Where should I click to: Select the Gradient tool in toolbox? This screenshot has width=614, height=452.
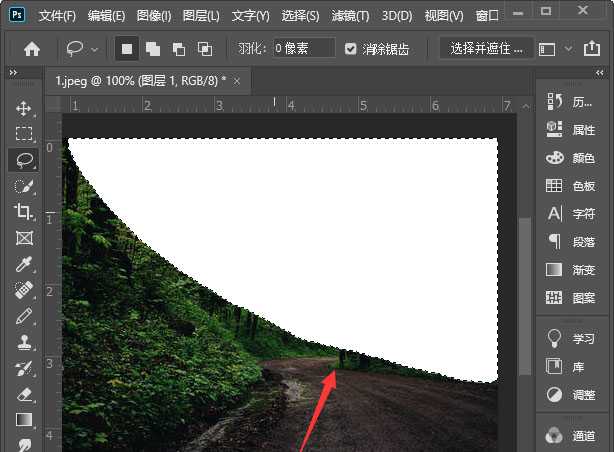[x=24, y=420]
